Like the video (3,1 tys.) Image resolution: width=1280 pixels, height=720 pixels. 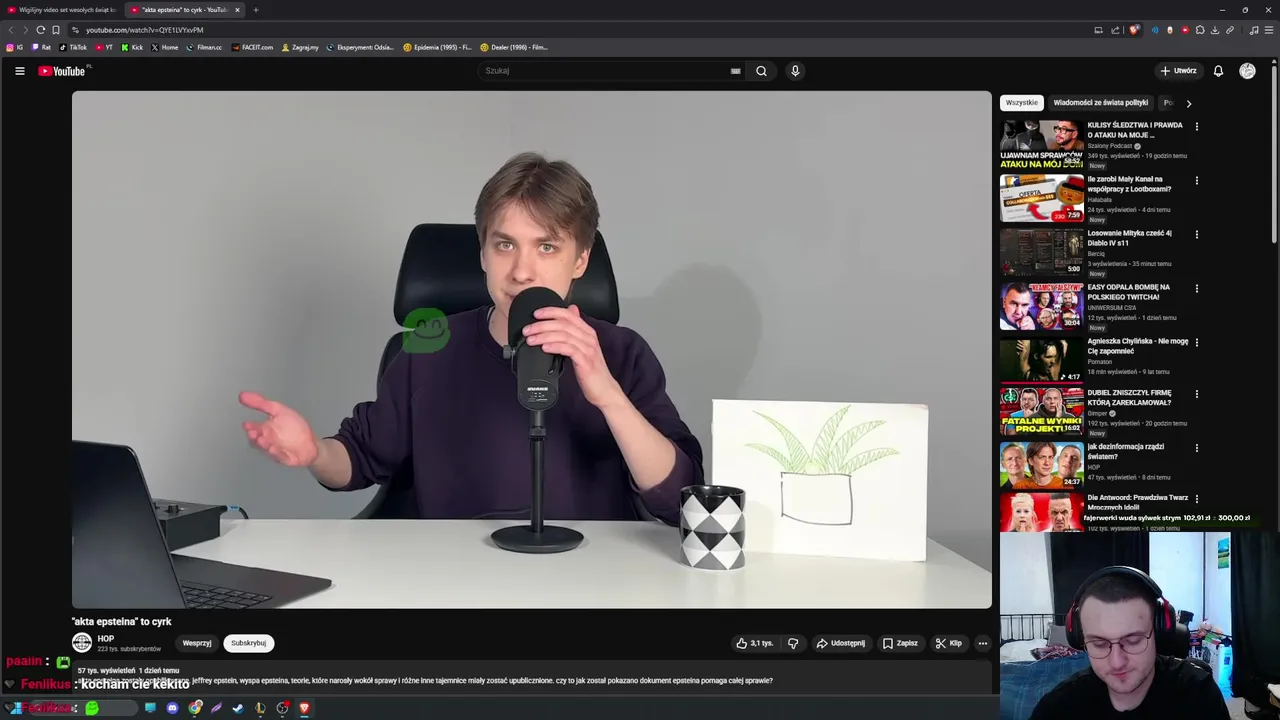(755, 643)
